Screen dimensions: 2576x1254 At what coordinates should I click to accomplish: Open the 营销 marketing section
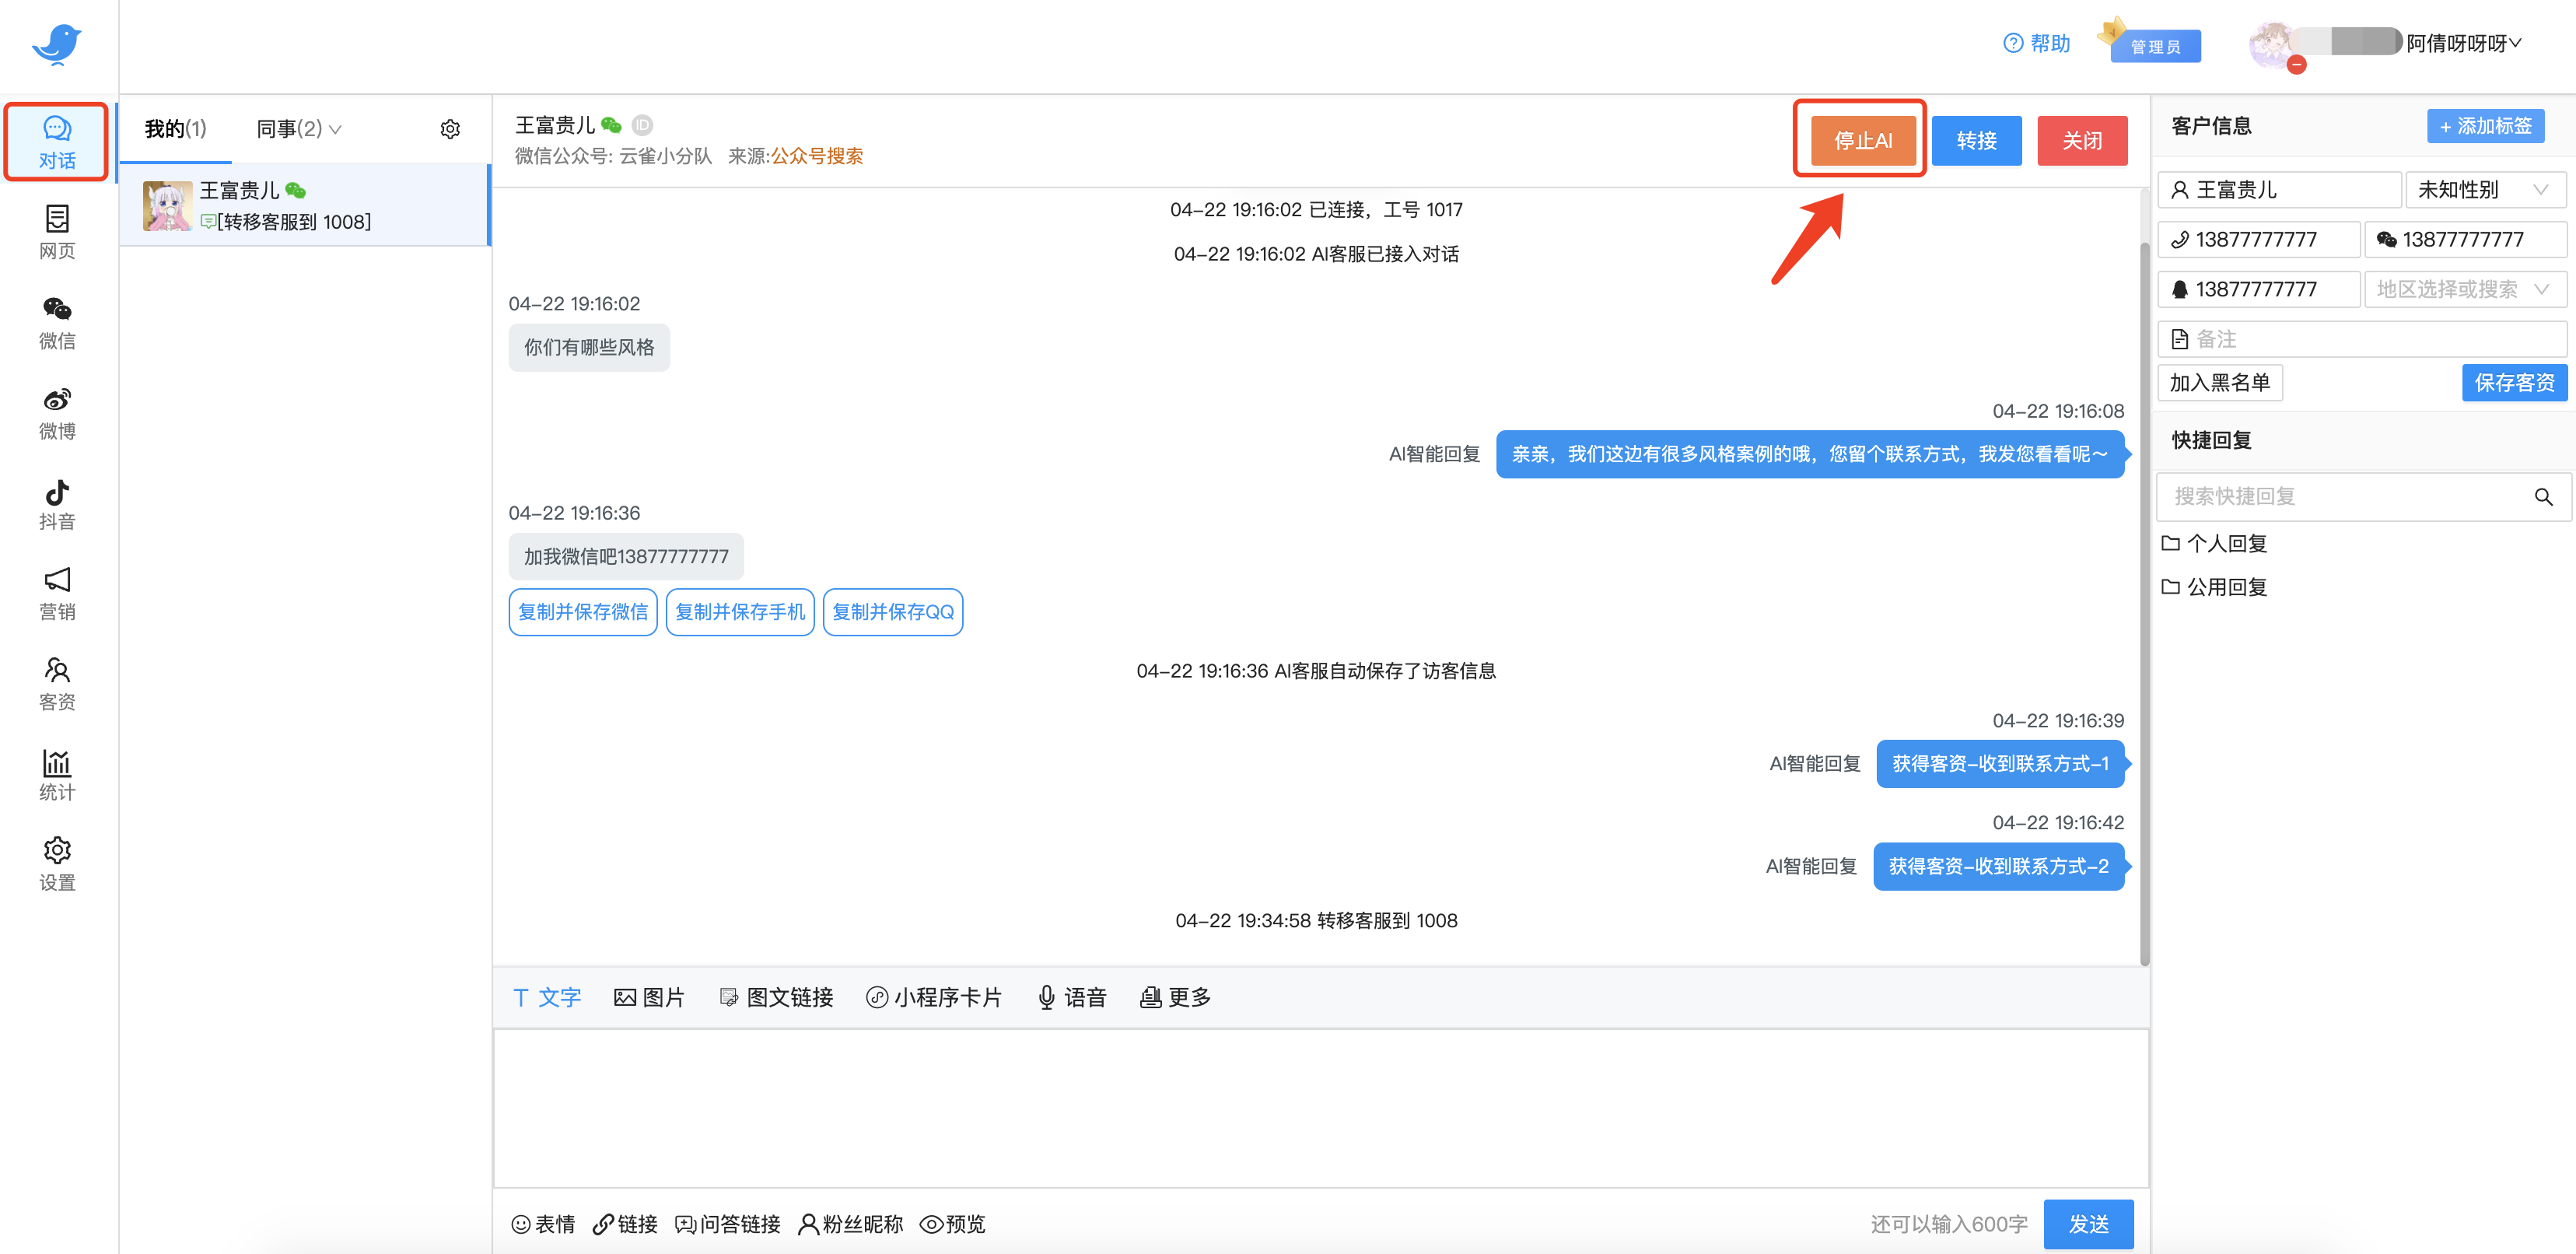(56, 593)
